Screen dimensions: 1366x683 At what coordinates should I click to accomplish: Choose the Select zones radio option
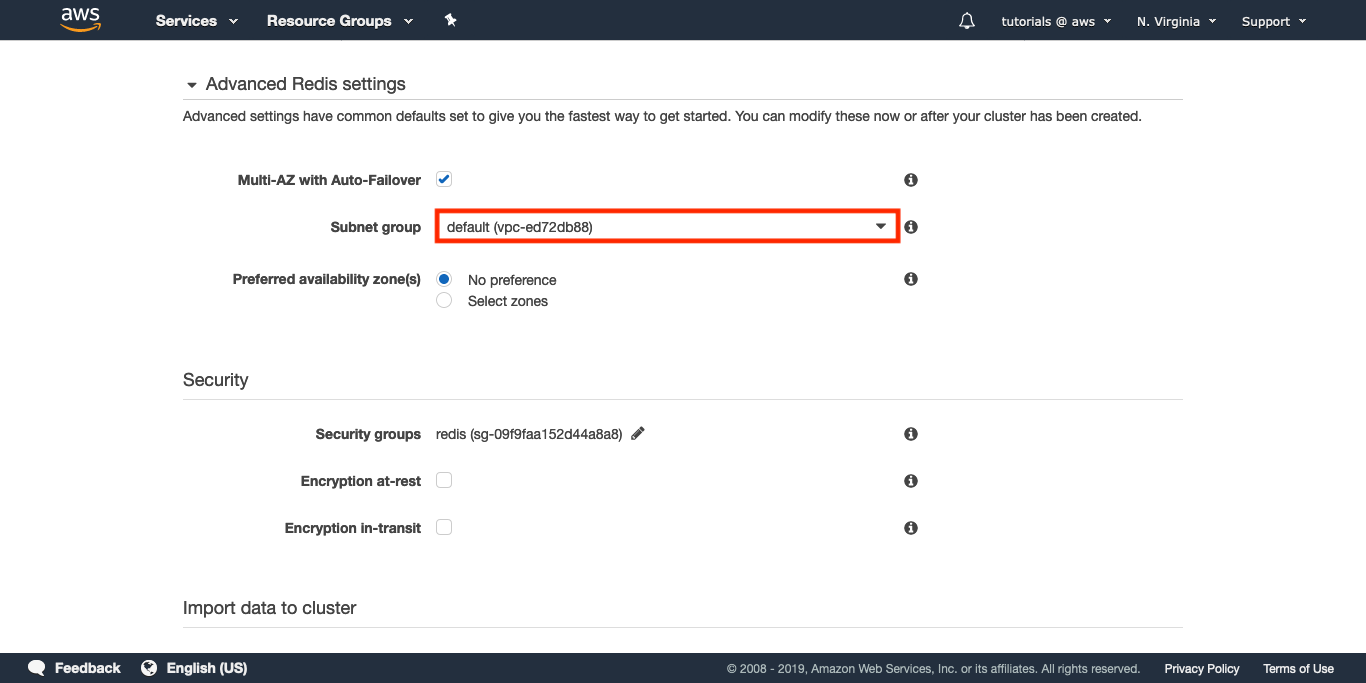(x=444, y=301)
